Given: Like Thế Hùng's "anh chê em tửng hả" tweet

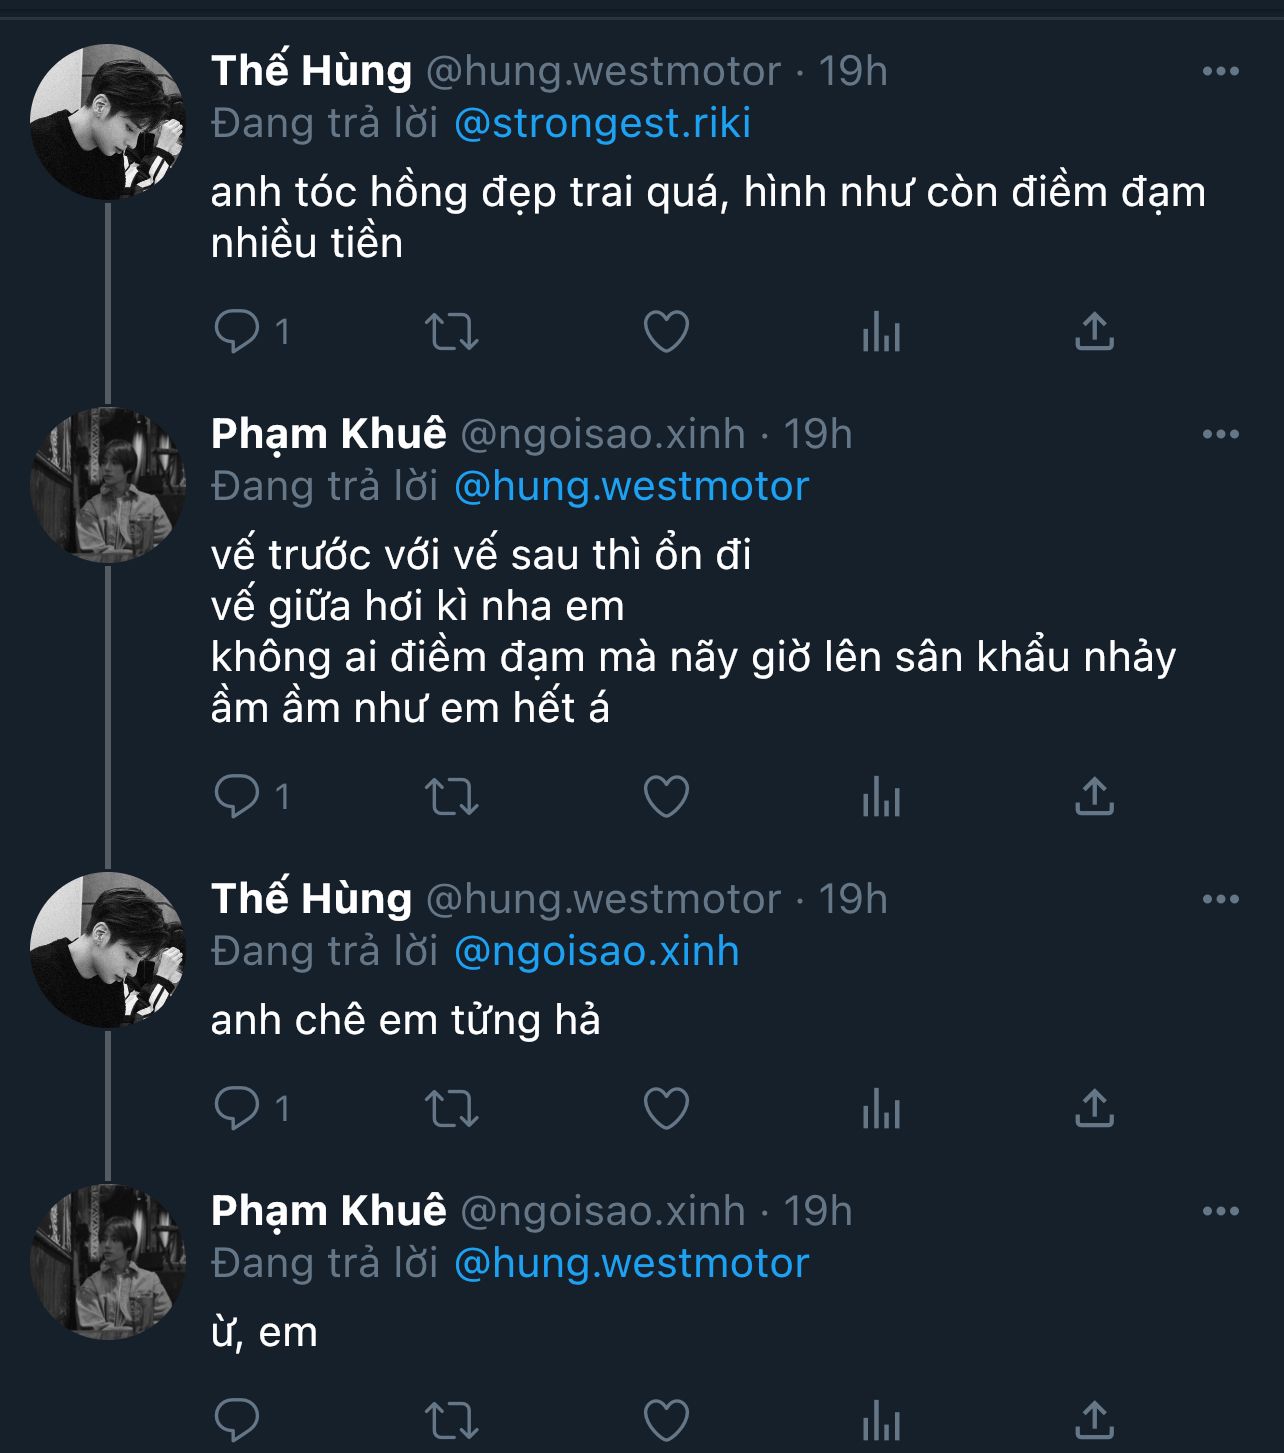Looking at the screenshot, I should [666, 1108].
